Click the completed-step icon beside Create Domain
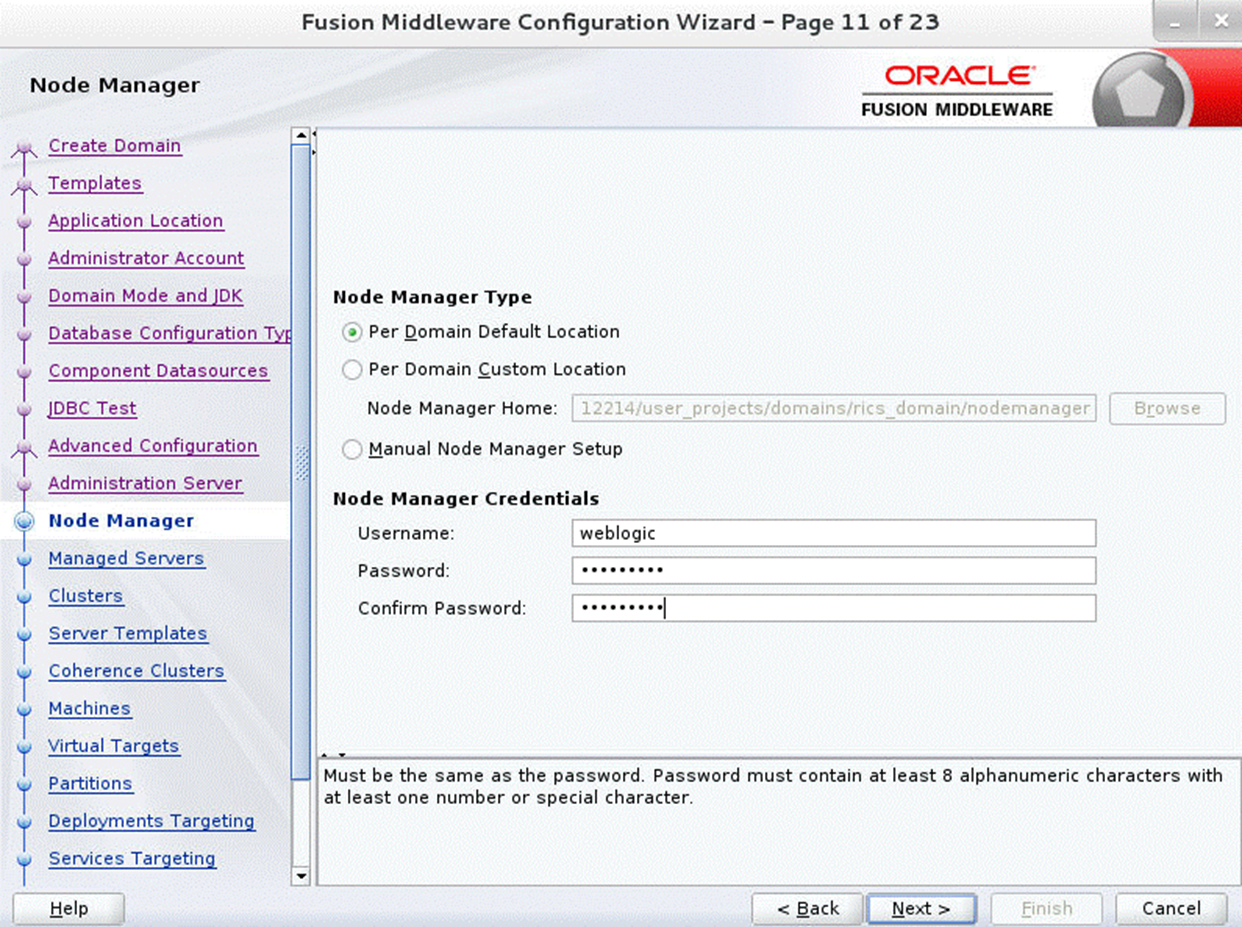 pos(25,146)
